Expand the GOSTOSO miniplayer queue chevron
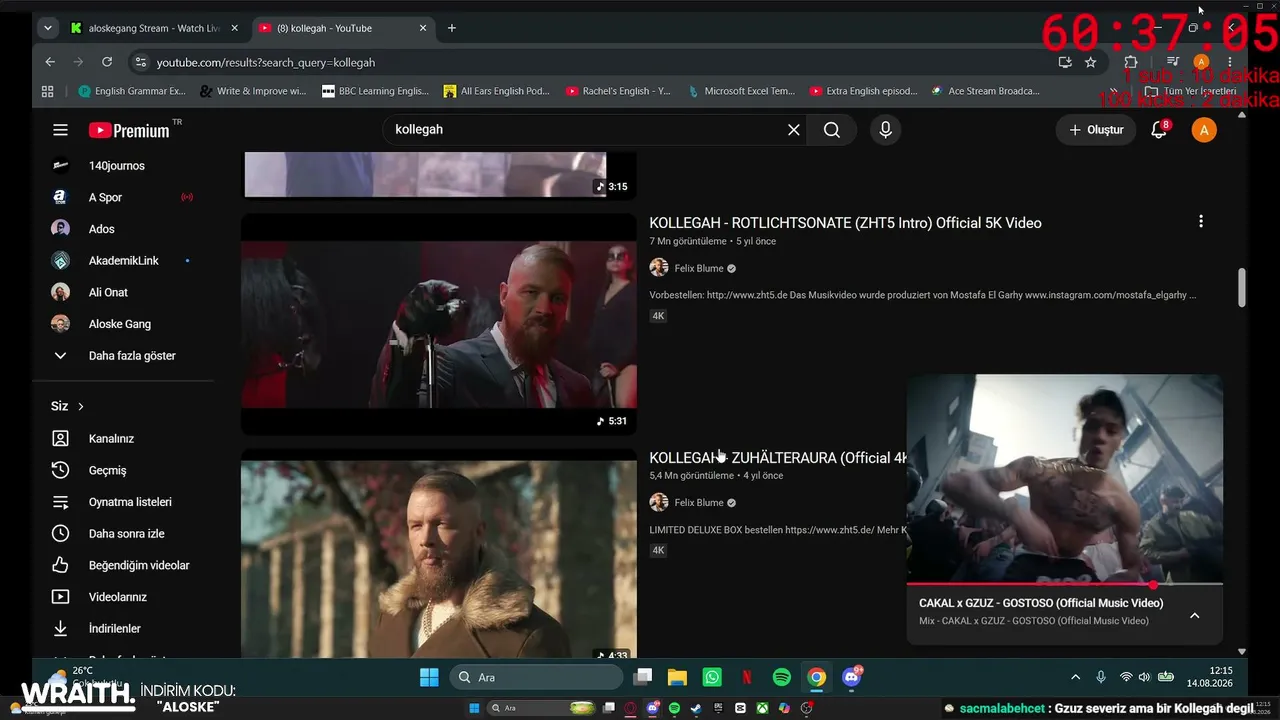 click(1194, 616)
